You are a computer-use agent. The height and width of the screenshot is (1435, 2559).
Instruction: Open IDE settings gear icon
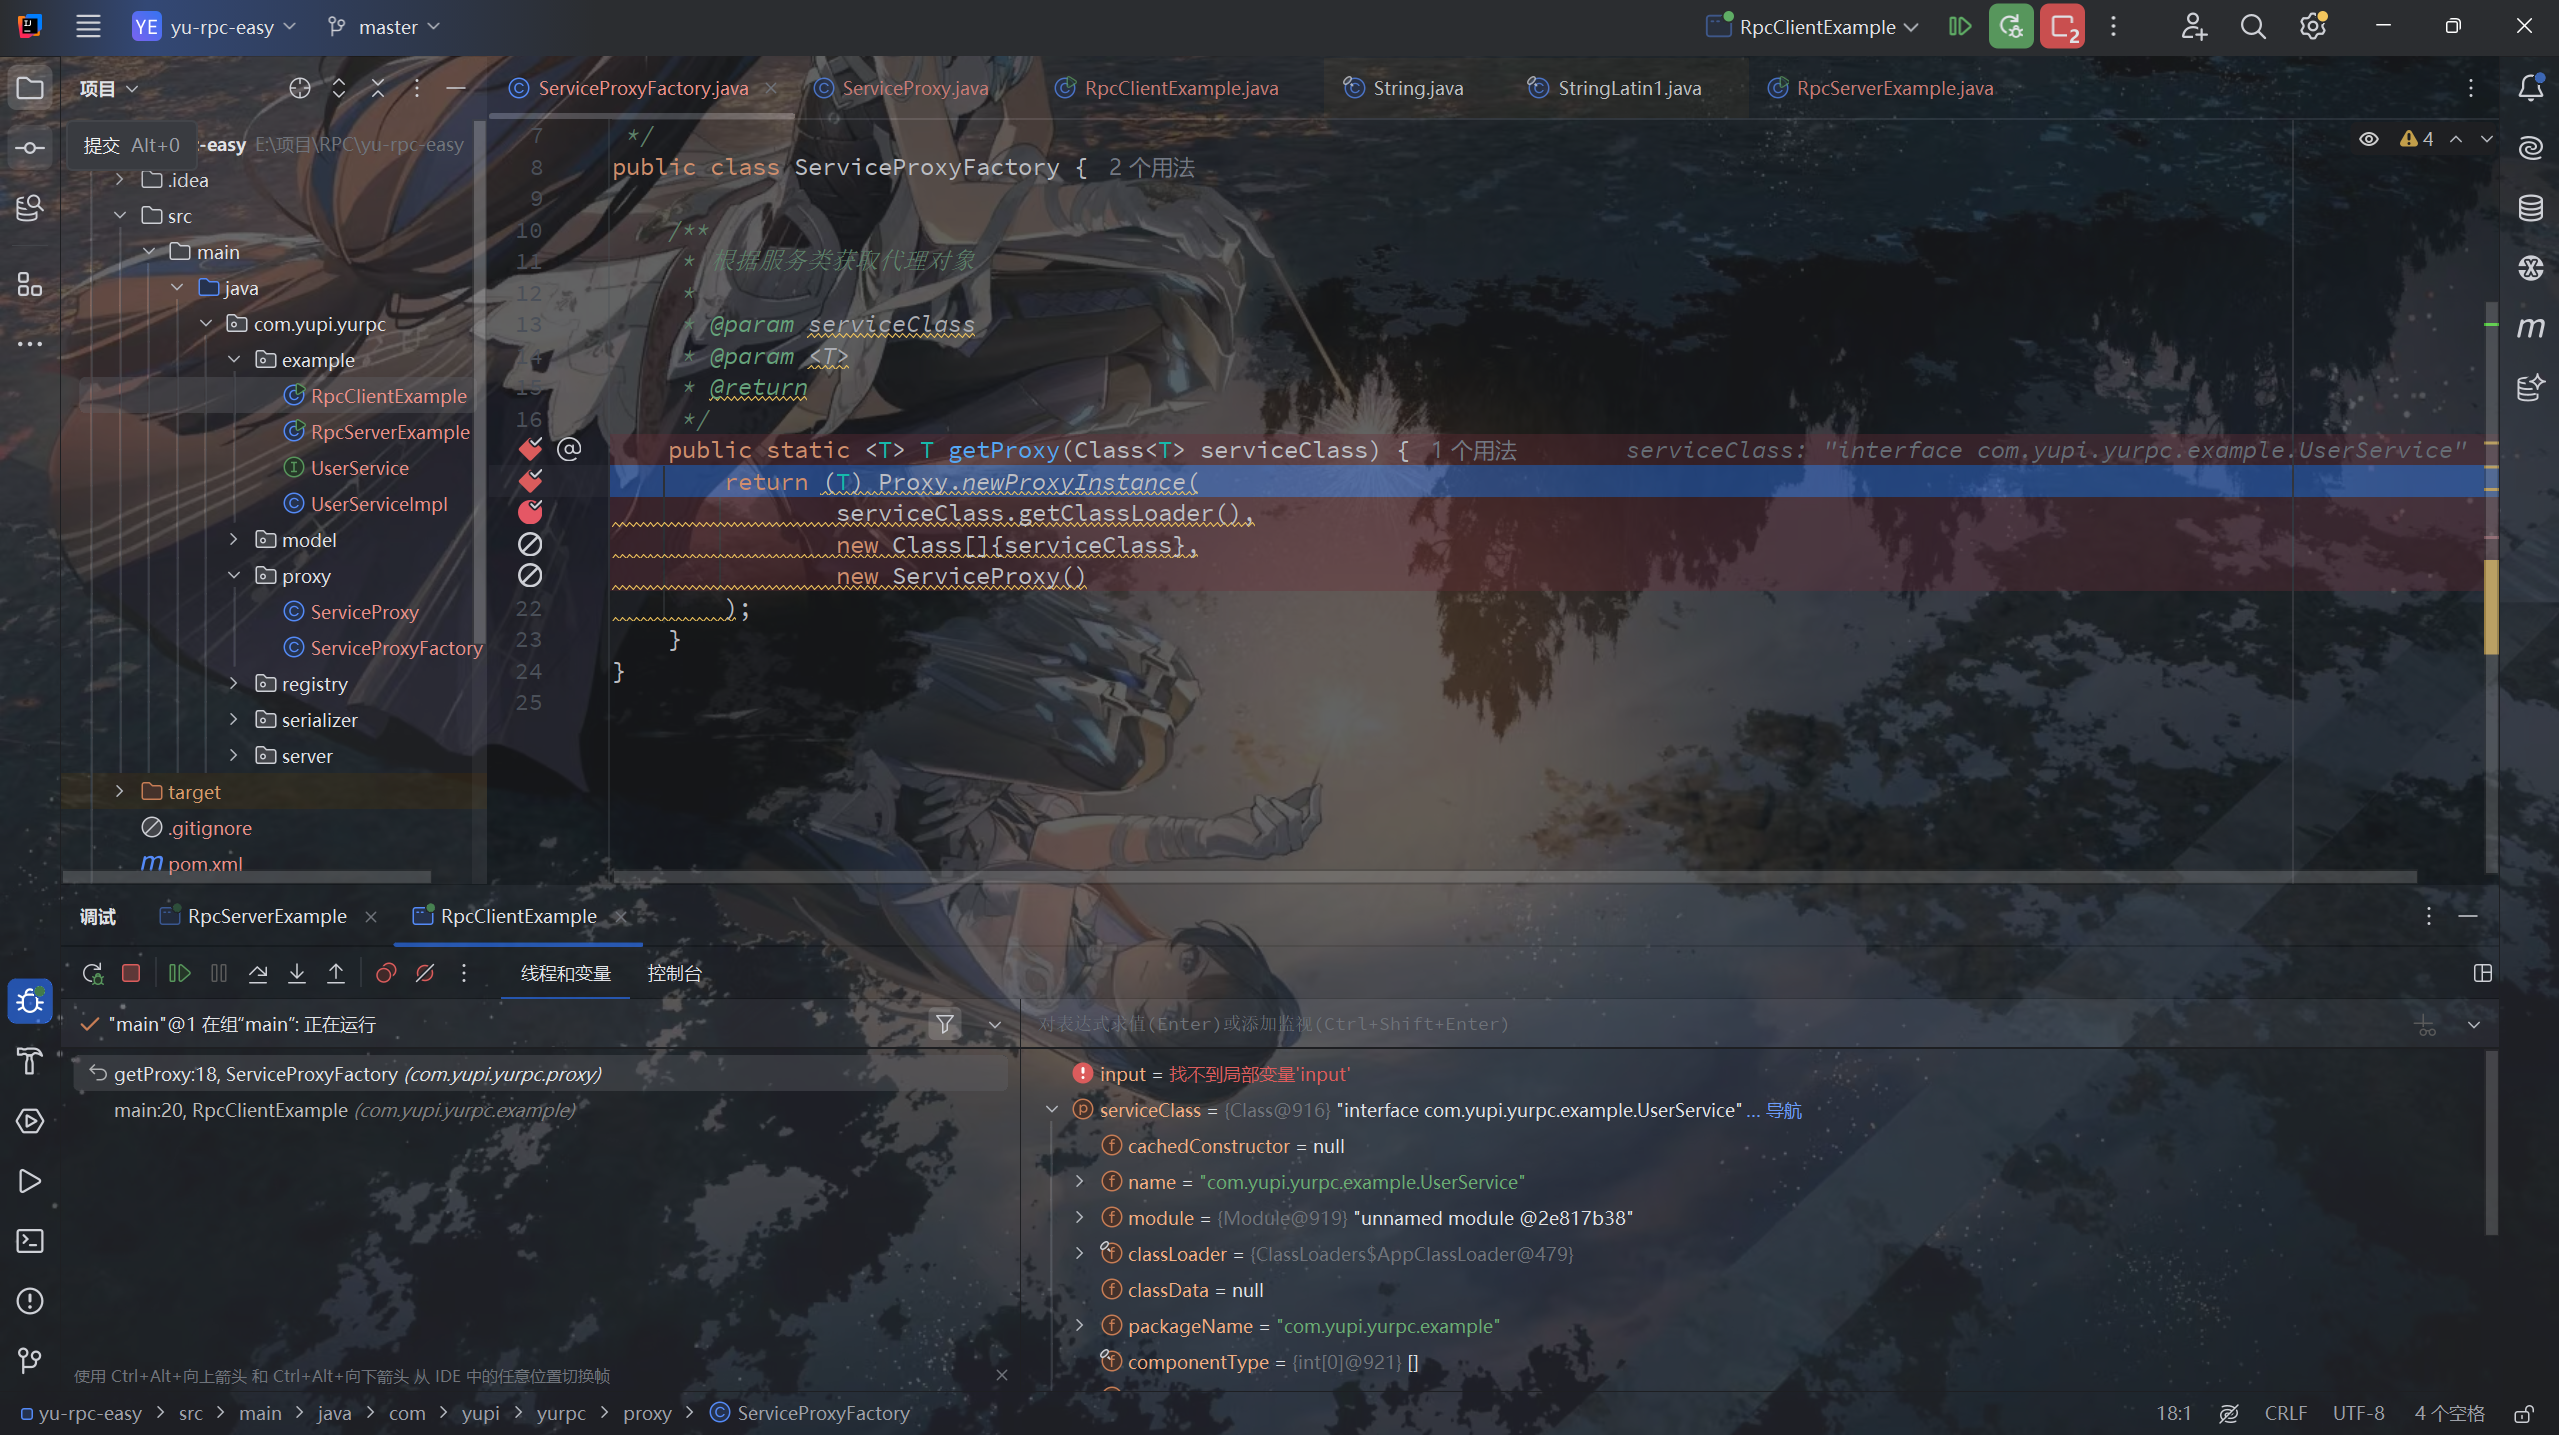pyautogui.click(x=2313, y=27)
